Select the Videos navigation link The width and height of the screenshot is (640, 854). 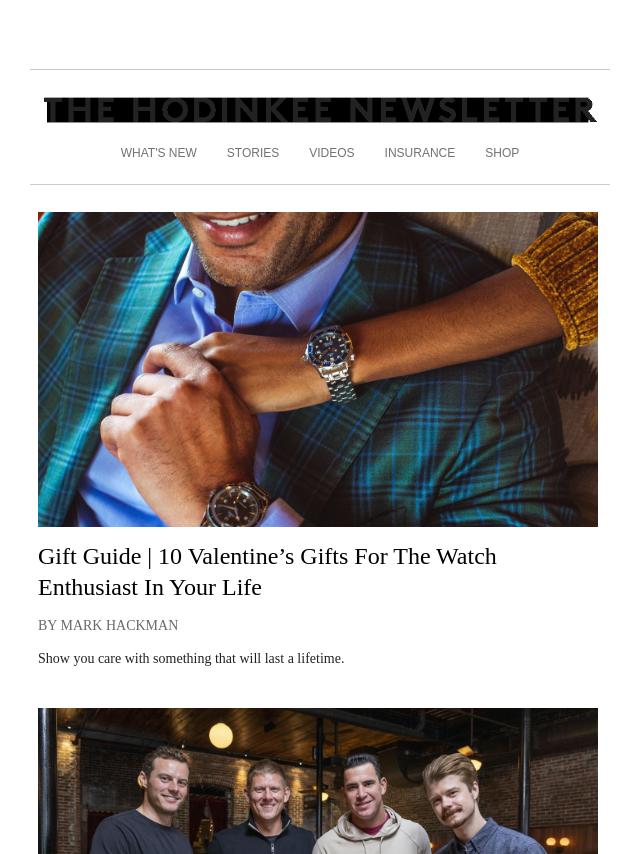(x=332, y=153)
